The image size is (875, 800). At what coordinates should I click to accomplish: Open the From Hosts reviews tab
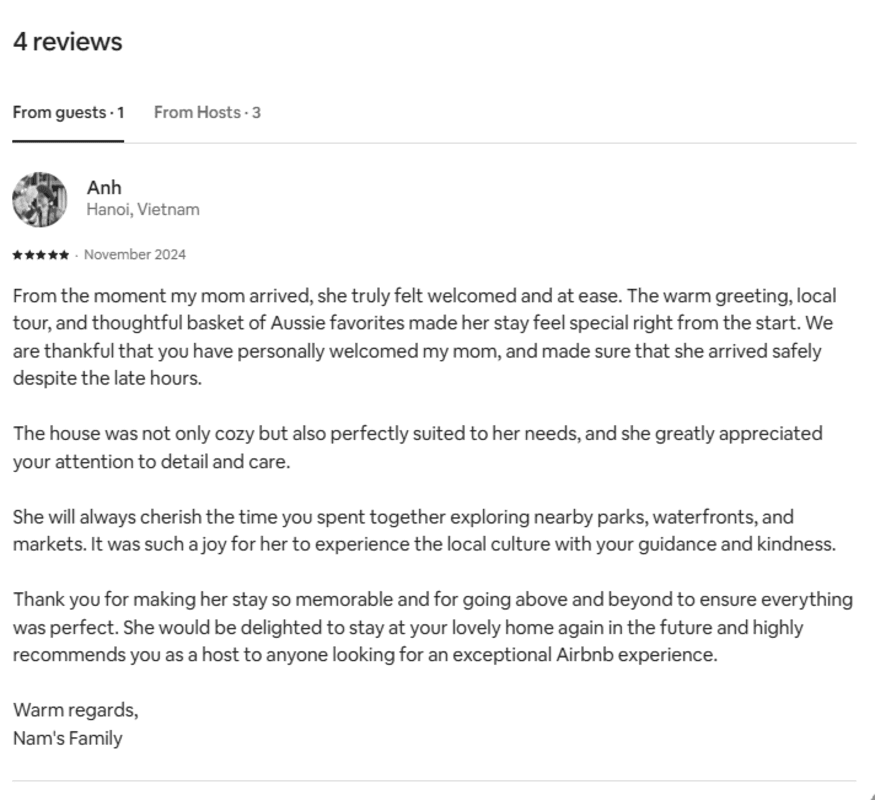207,112
